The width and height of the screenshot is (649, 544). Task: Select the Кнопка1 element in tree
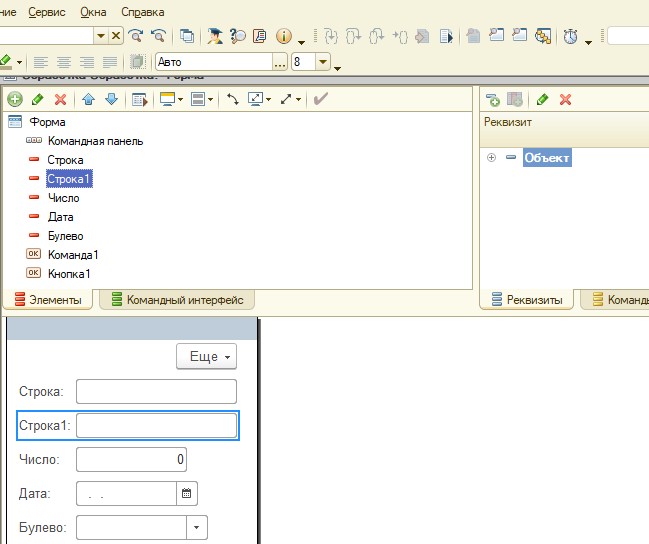tap(69, 274)
